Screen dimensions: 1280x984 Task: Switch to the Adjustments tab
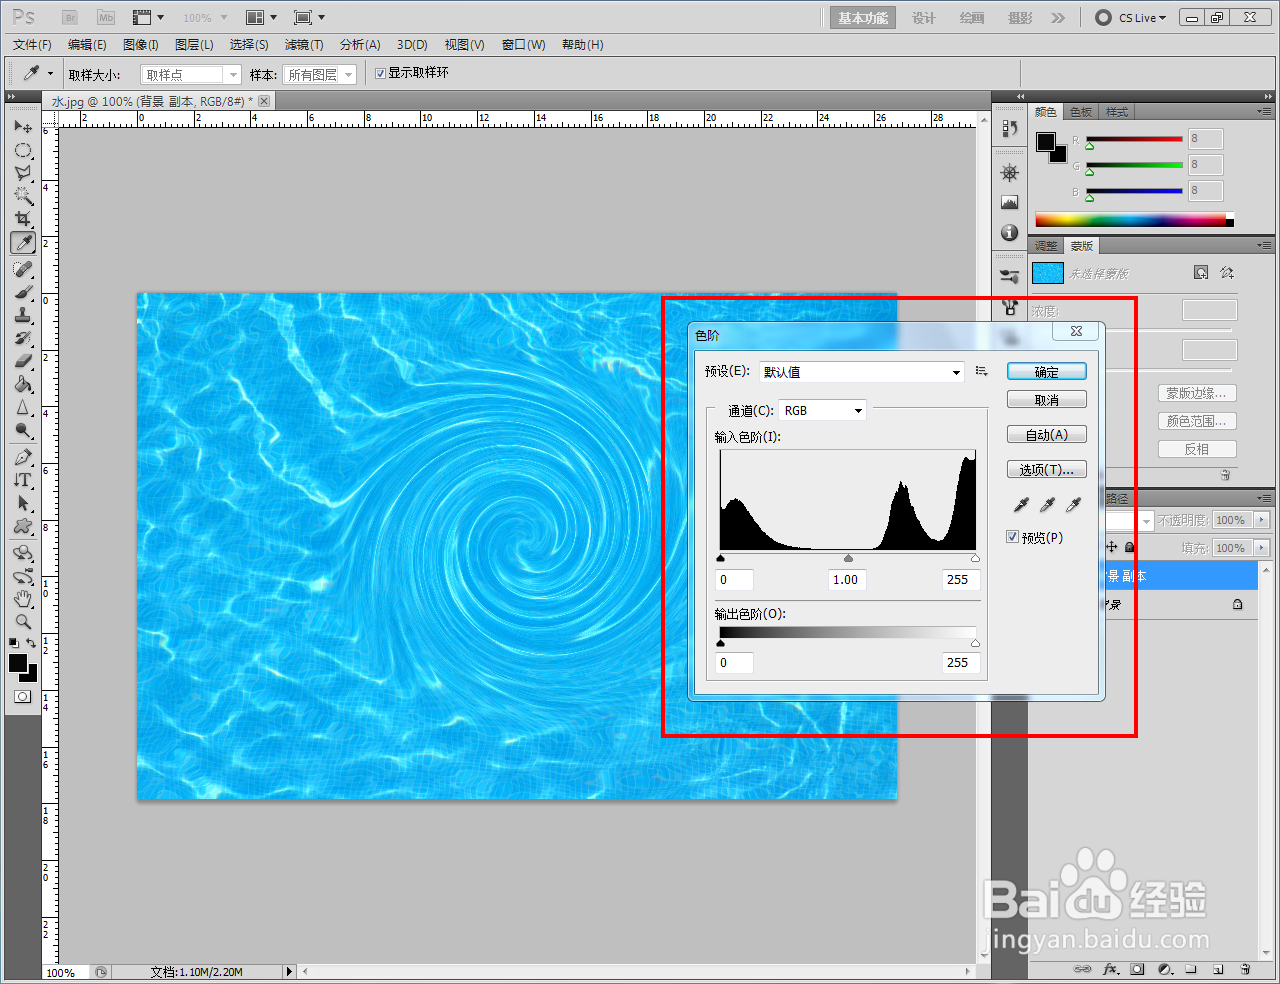click(x=1046, y=246)
